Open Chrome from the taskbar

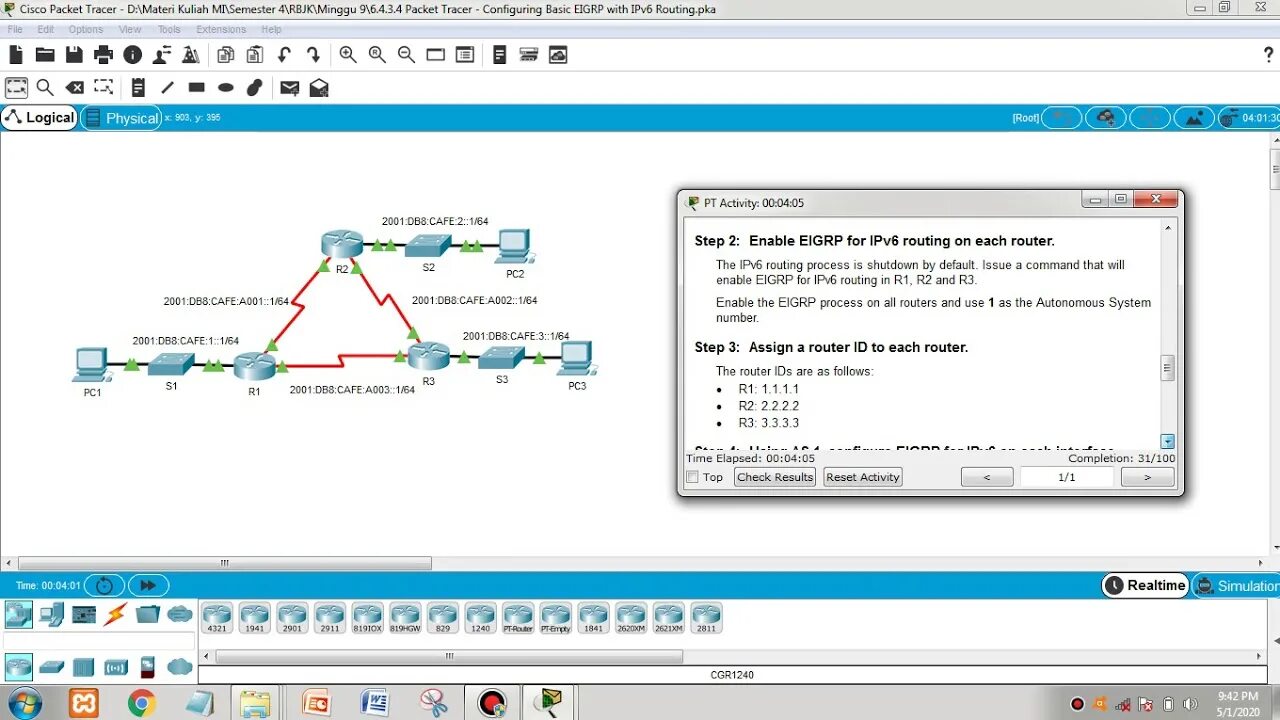coord(142,703)
